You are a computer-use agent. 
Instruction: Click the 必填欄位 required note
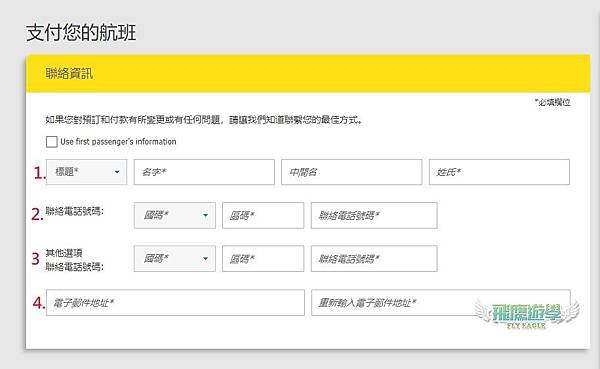553,102
